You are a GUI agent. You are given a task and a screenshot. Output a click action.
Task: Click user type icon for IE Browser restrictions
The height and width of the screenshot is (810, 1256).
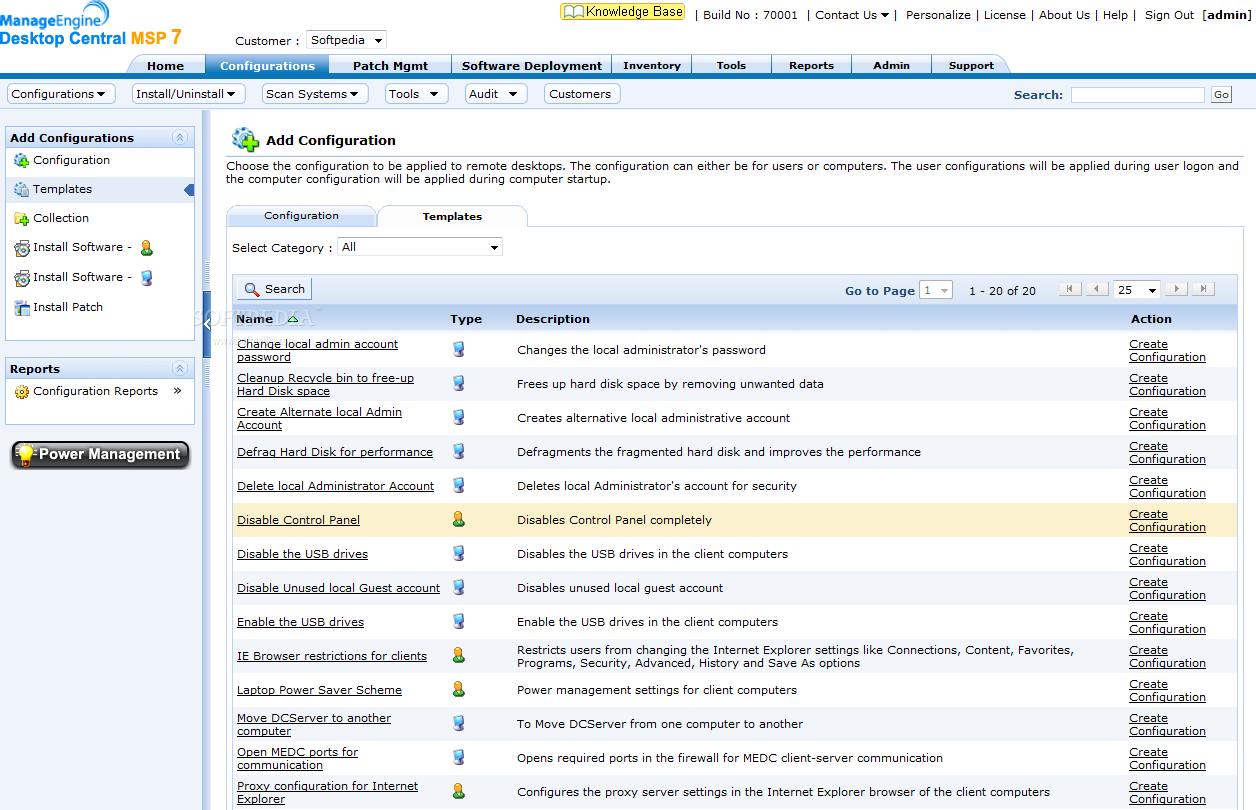tap(459, 656)
